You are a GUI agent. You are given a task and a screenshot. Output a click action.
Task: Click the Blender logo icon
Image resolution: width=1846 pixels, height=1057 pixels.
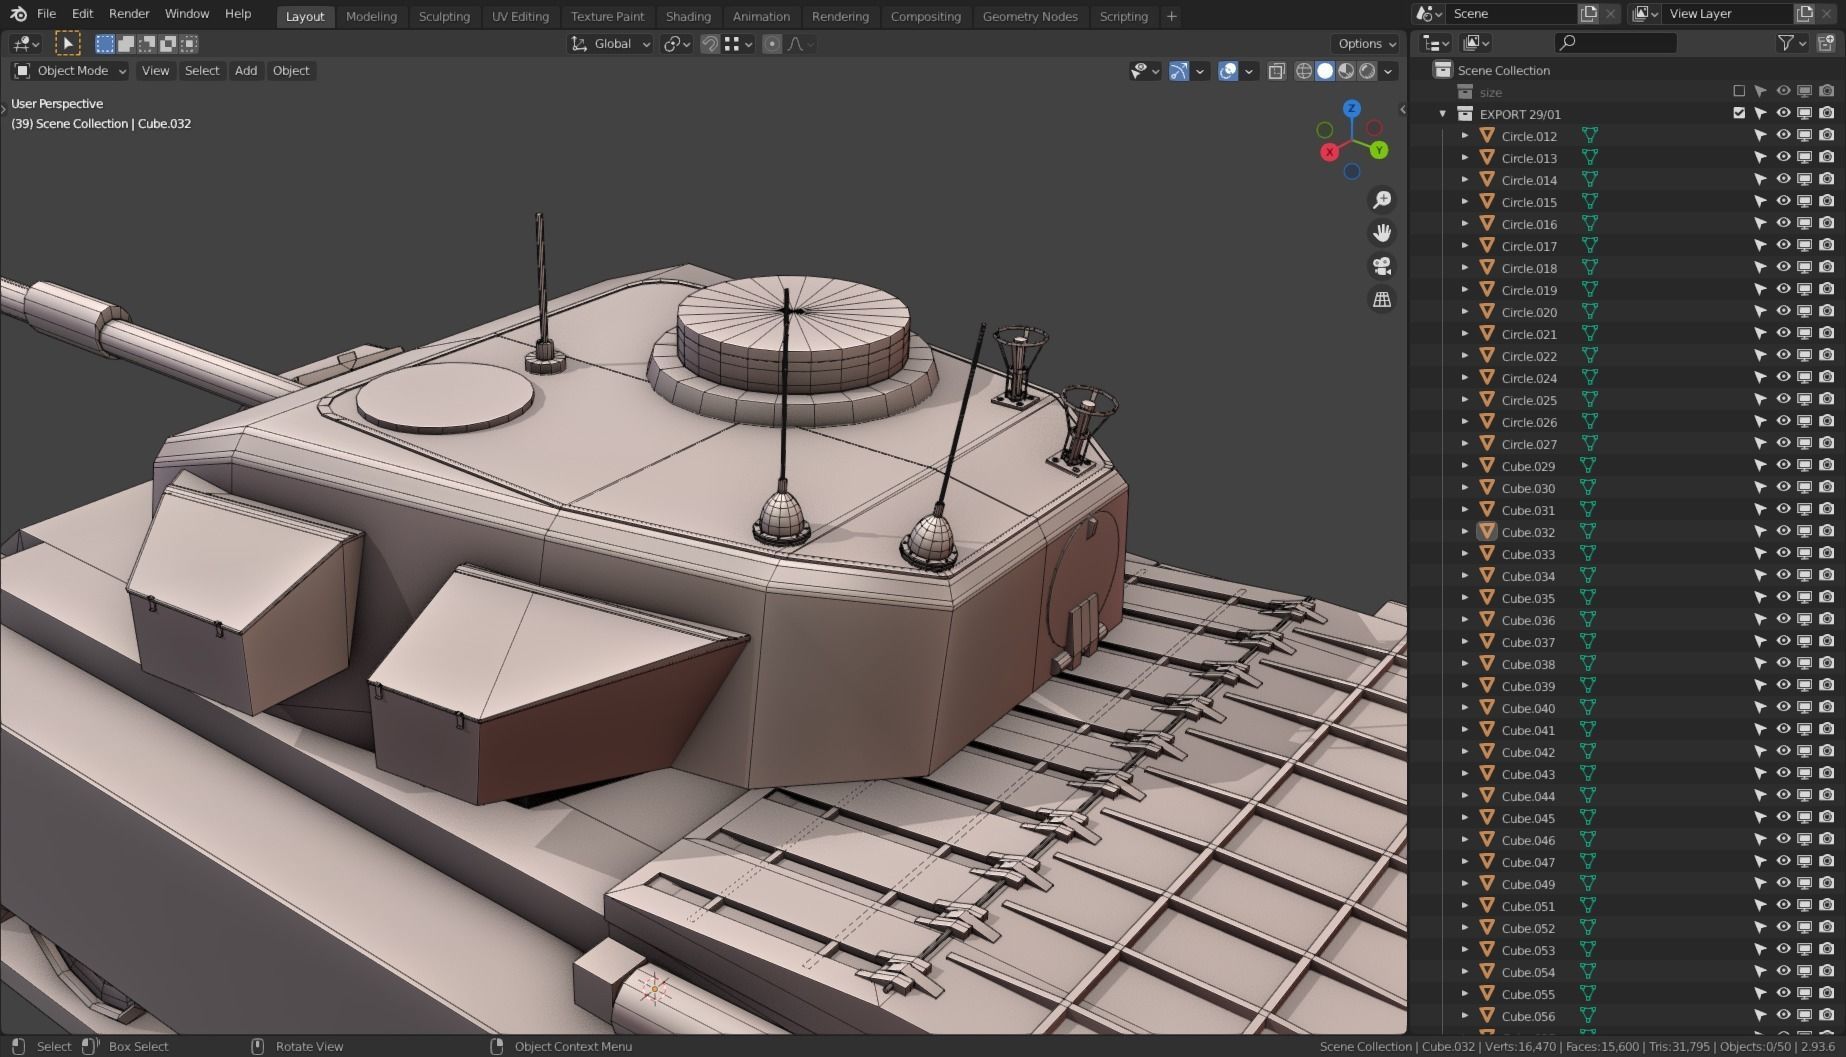coord(18,14)
